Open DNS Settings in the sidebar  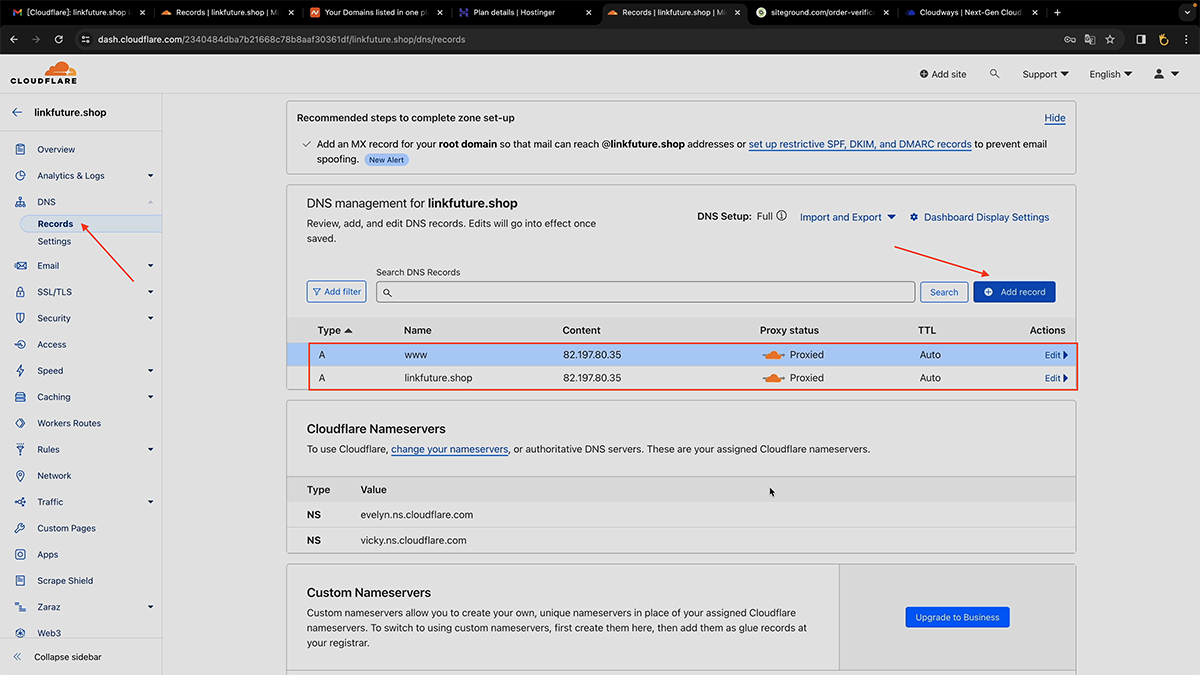[x=54, y=241]
